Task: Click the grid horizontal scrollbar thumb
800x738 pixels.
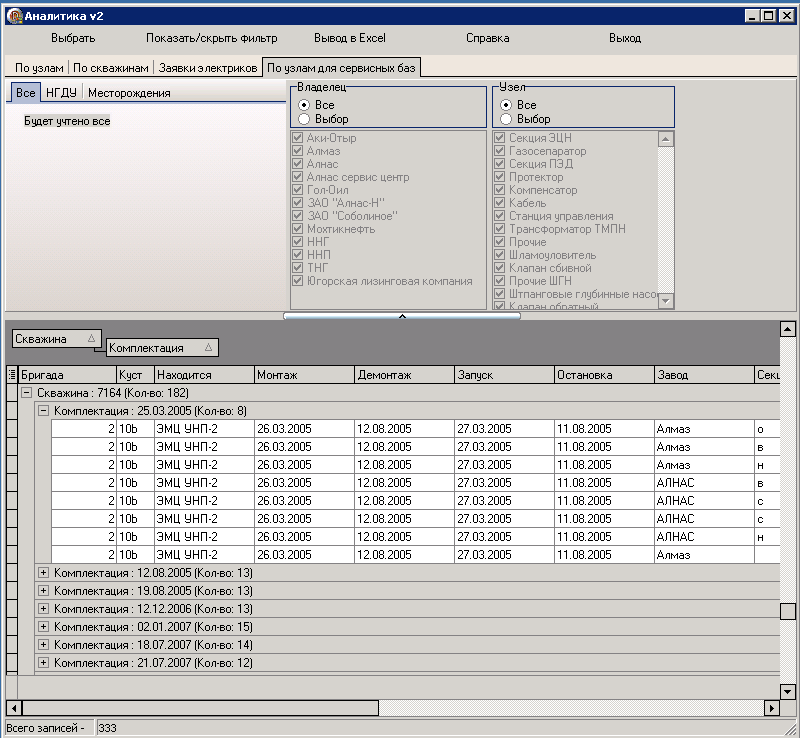Action: click(201, 708)
